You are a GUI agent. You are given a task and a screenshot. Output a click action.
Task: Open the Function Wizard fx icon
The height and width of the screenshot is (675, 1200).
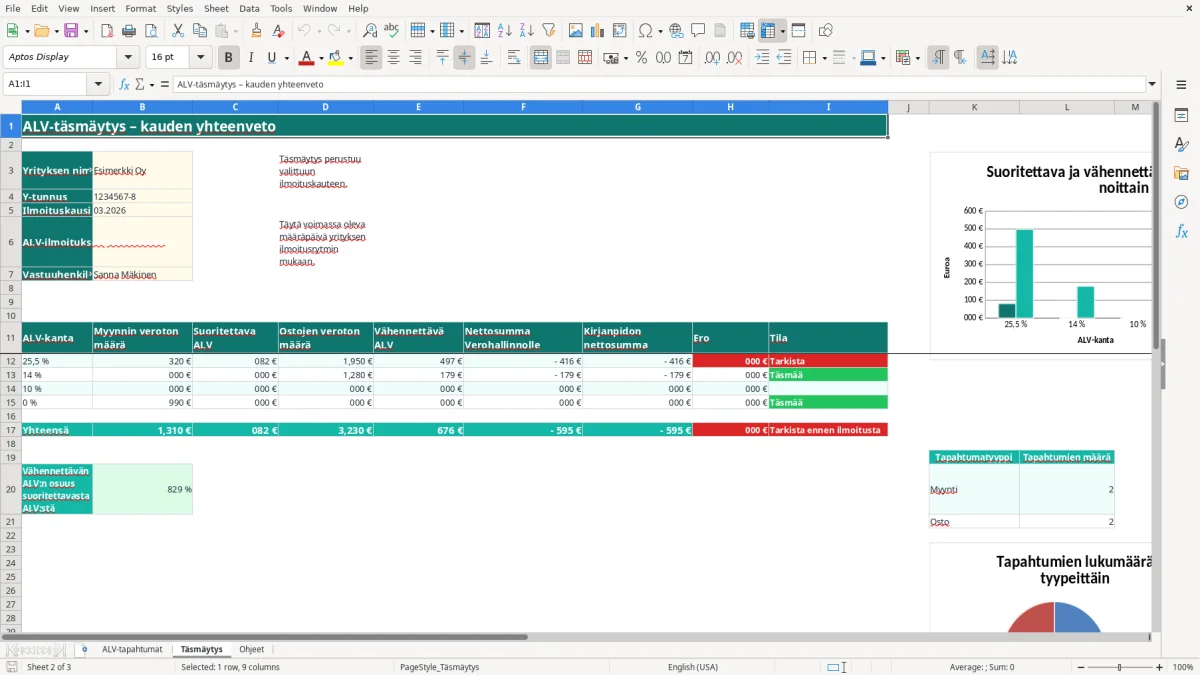click(125, 84)
